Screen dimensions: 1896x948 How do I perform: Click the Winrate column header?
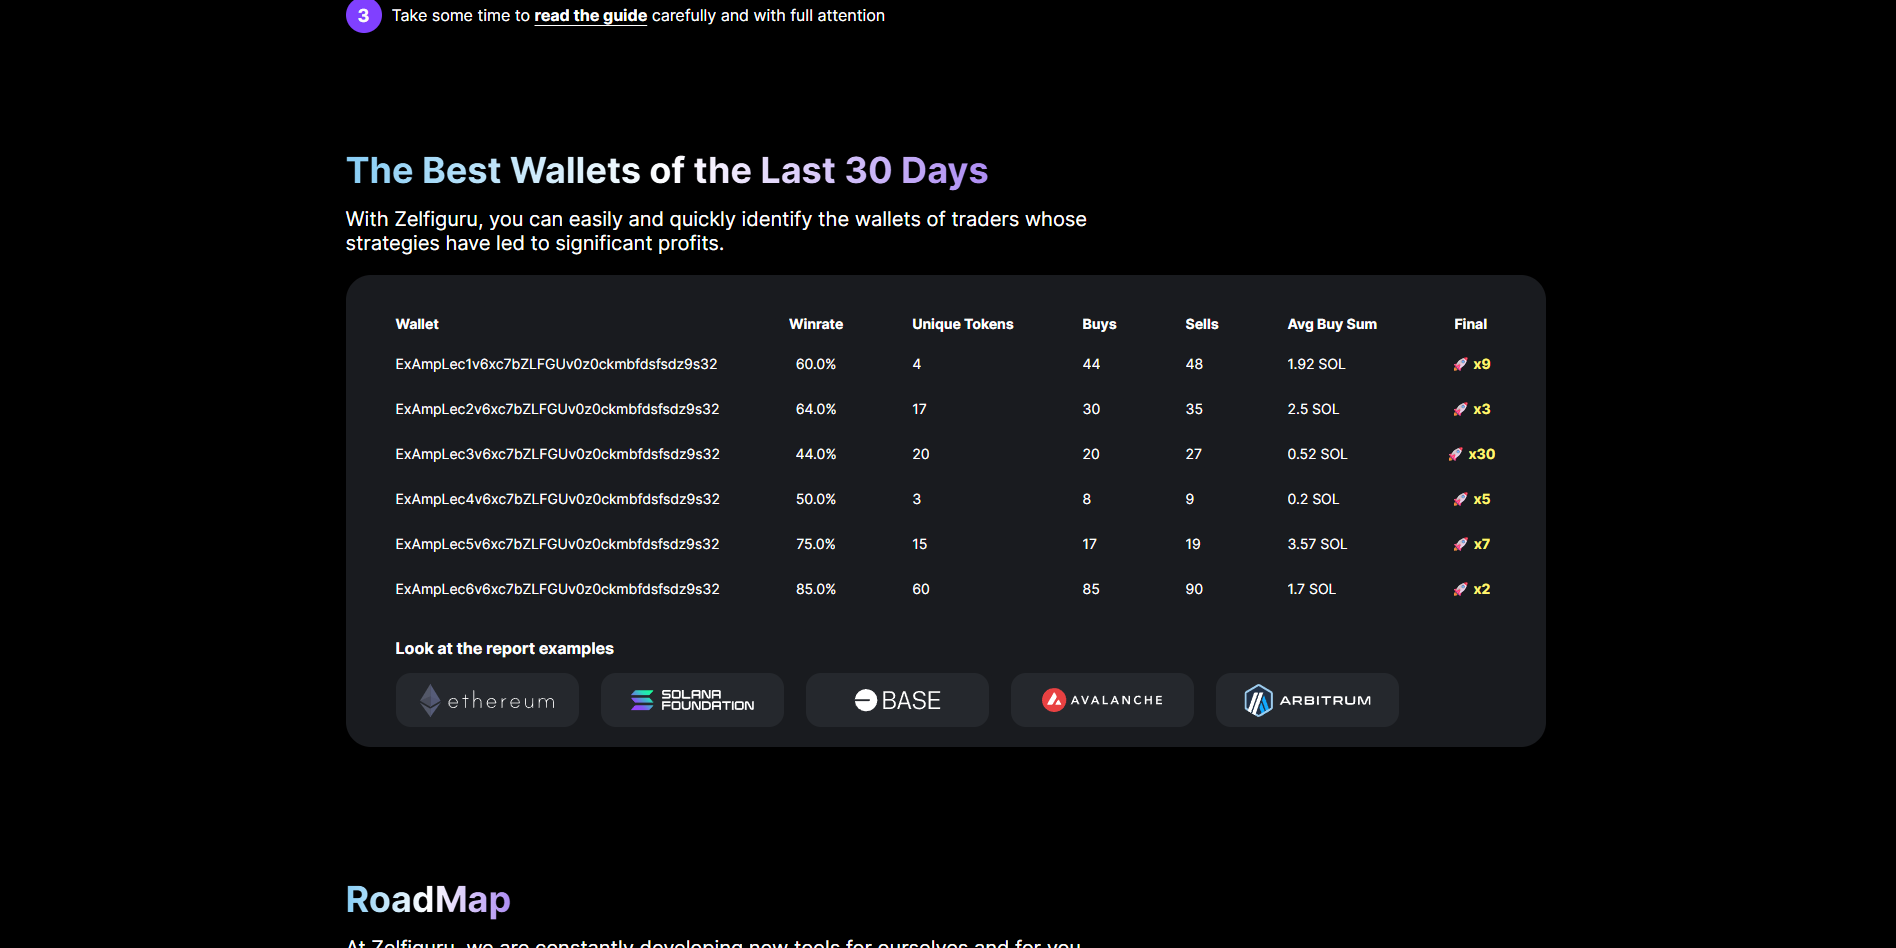point(815,324)
